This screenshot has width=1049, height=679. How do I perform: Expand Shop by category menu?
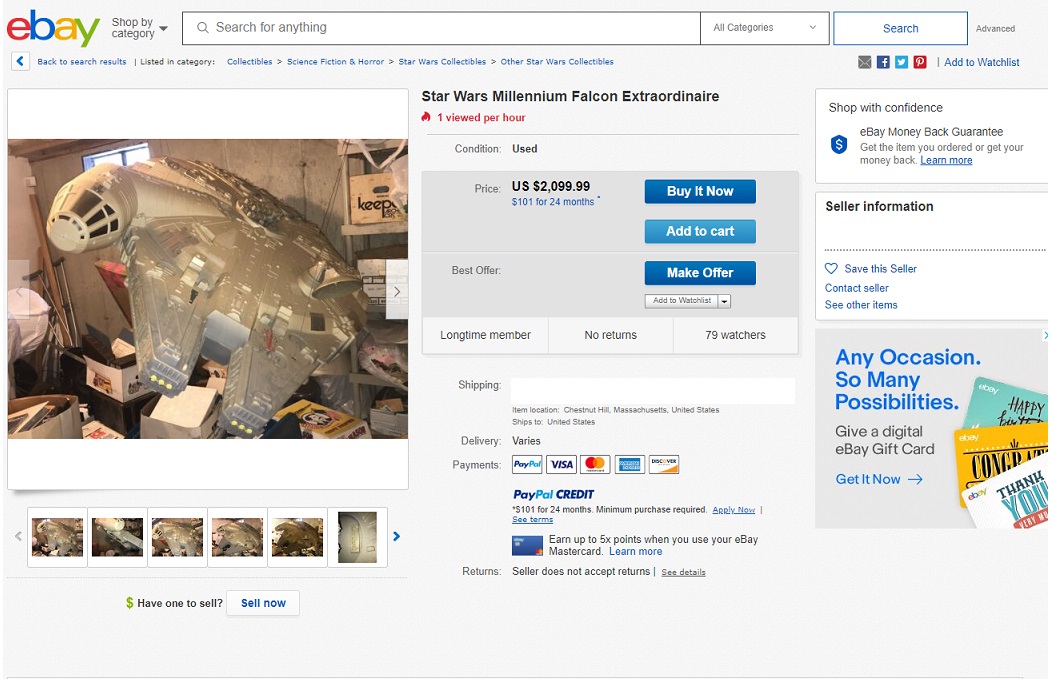139,28
